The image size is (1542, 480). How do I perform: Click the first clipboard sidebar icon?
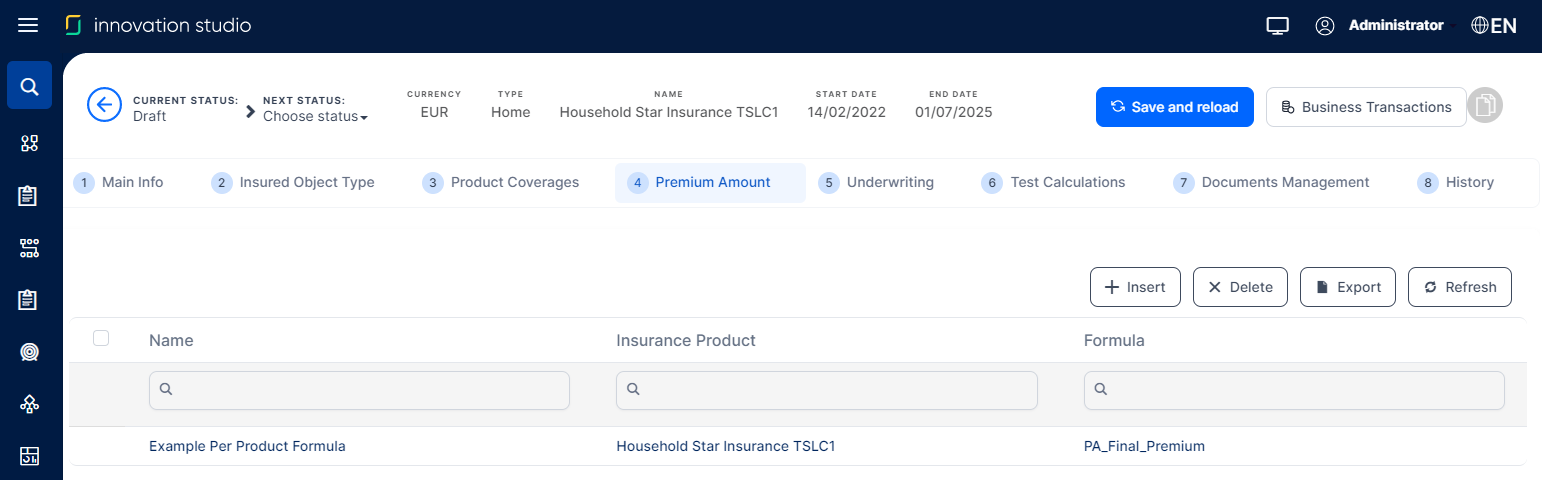29,196
